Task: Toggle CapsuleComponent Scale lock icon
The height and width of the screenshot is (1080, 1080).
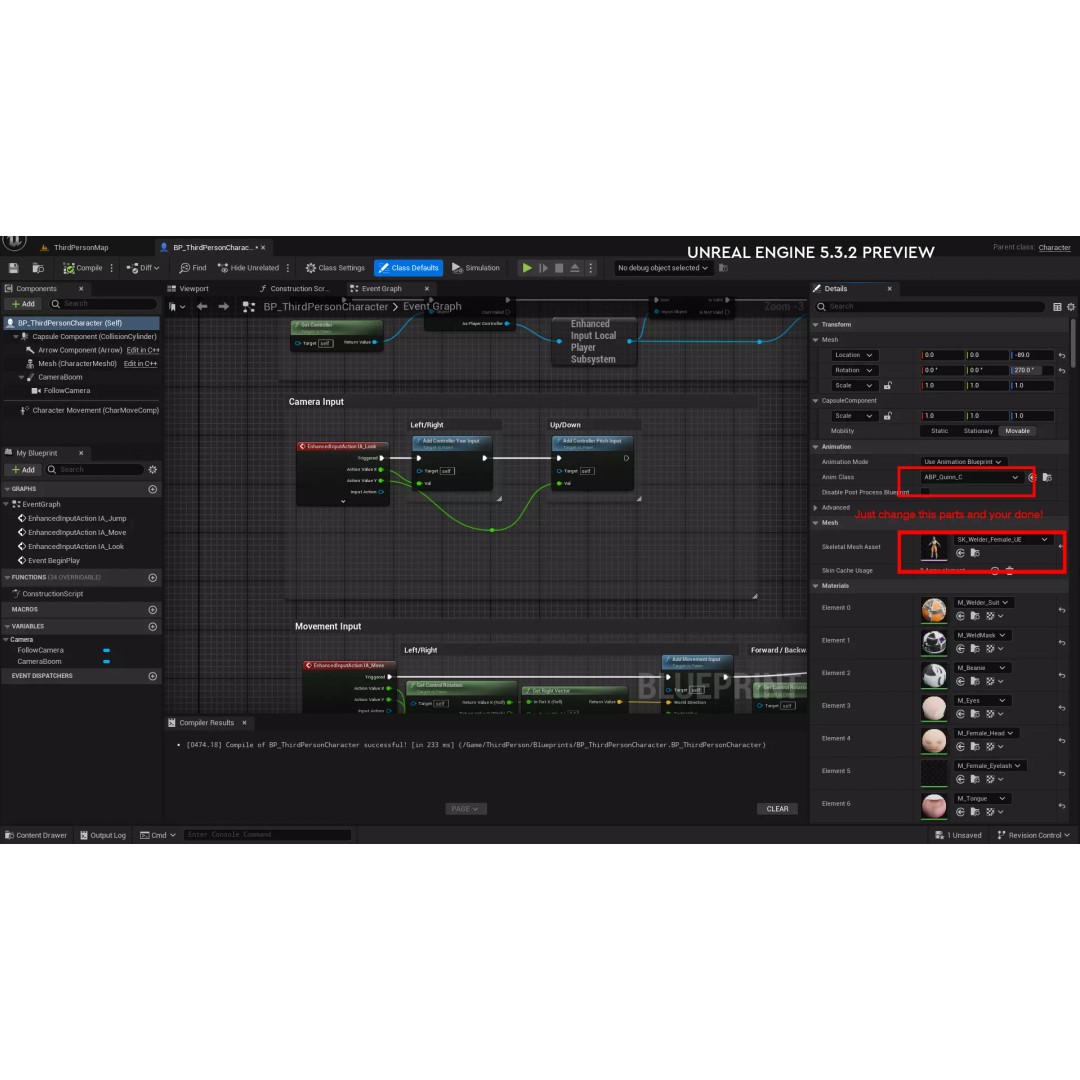Action: click(888, 416)
